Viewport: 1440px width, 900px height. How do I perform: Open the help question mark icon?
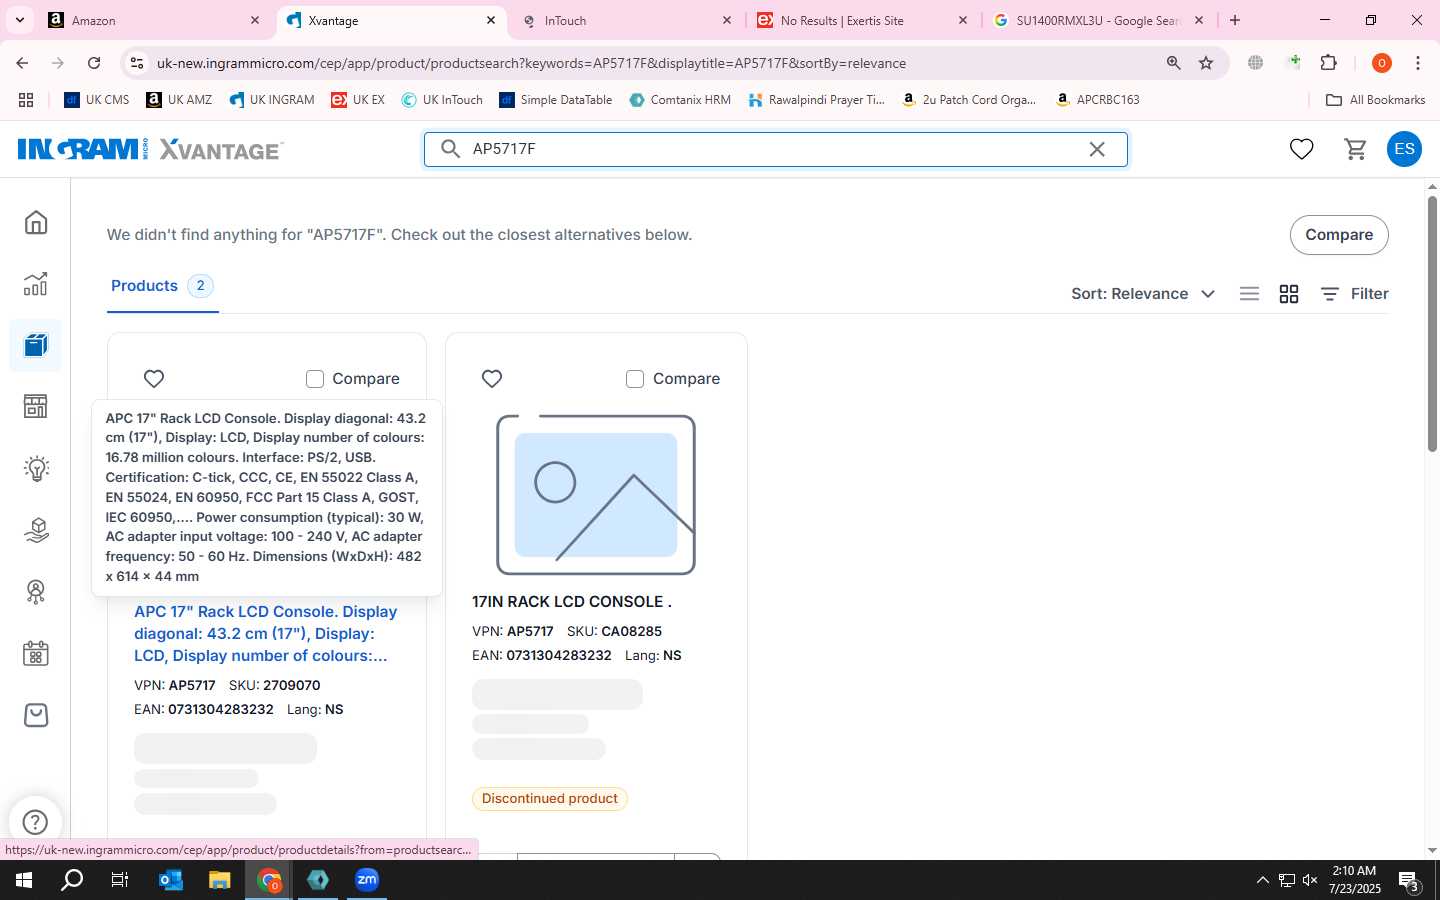click(x=35, y=822)
